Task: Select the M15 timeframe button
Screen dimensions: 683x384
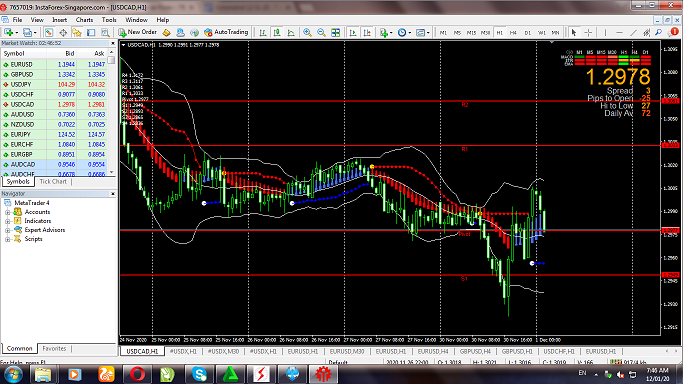Action: (x=471, y=33)
